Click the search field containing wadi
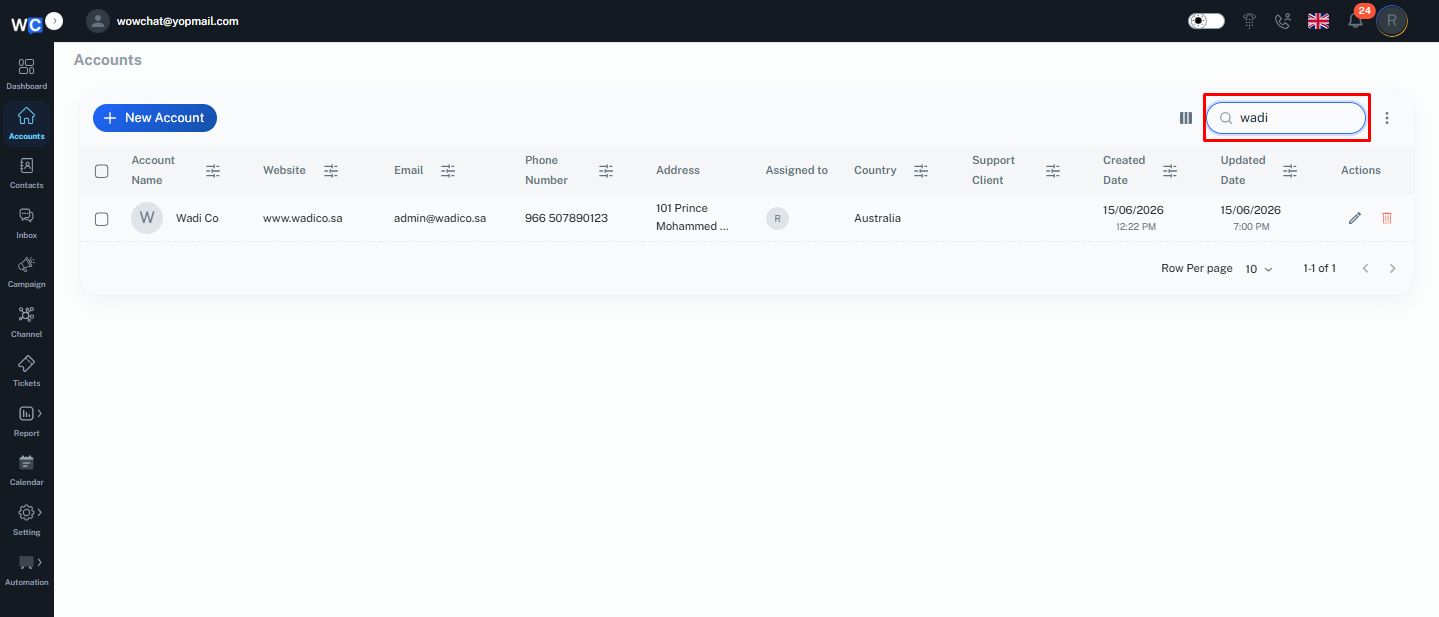Screen dimensions: 1439x617 coord(1286,118)
